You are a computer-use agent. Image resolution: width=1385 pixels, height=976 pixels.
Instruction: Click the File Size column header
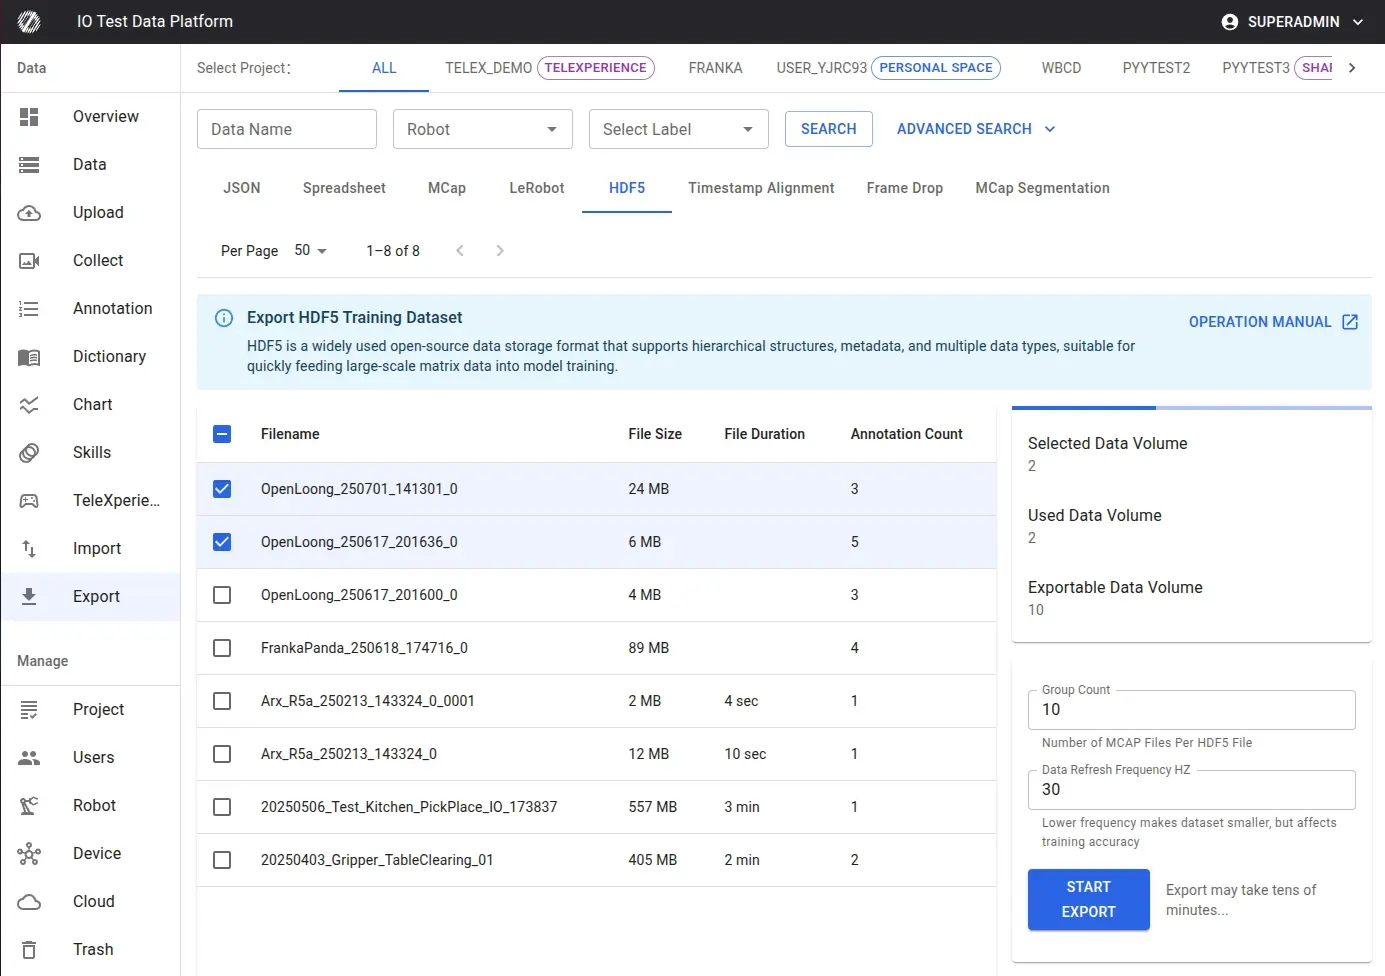655,434
